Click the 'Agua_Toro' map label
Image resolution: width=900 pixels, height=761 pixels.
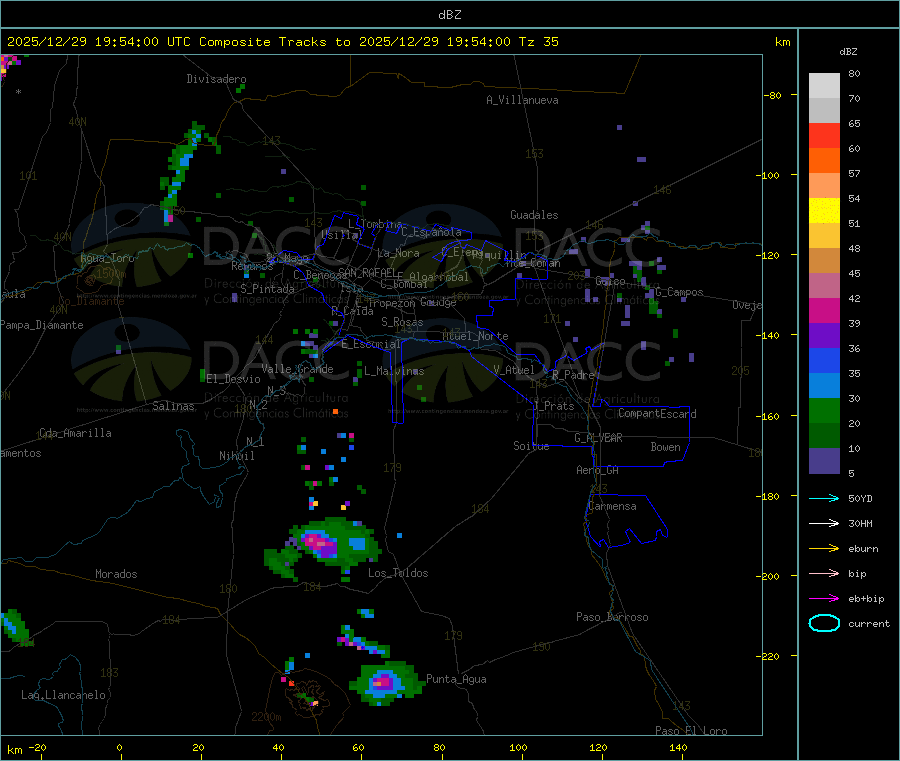107,258
